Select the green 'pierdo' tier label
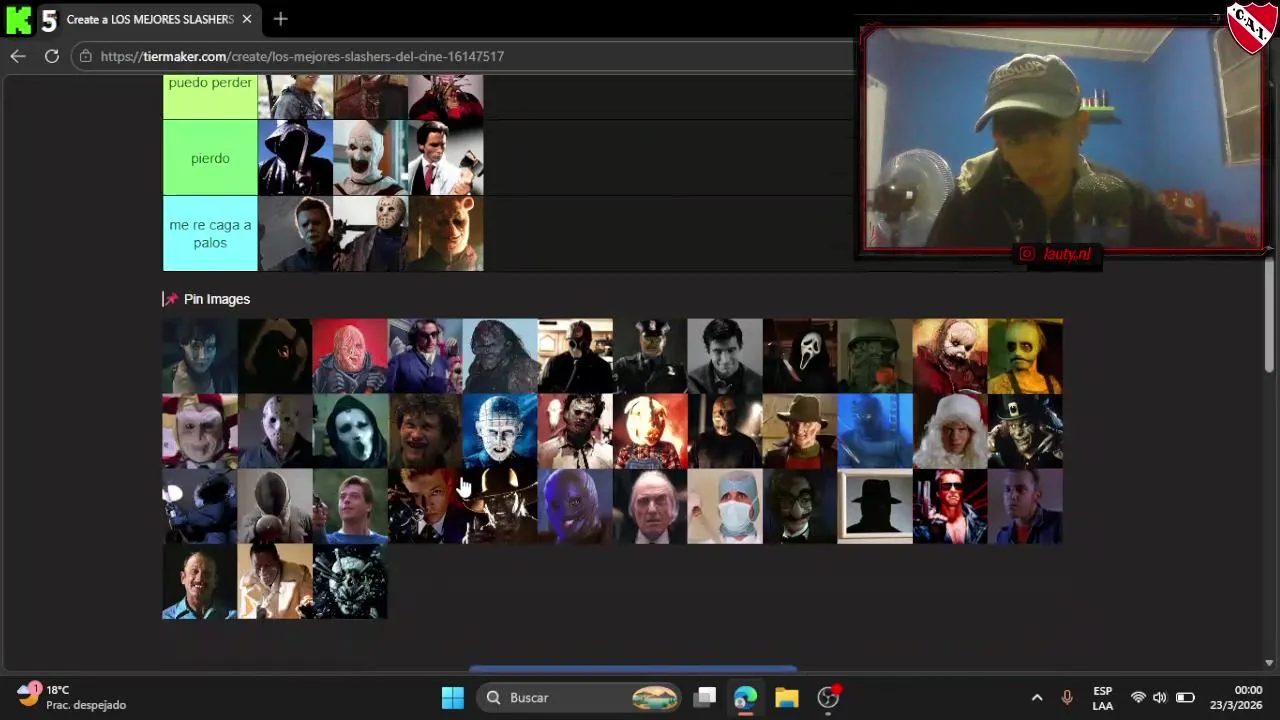Image resolution: width=1280 pixels, height=720 pixels. (210, 158)
